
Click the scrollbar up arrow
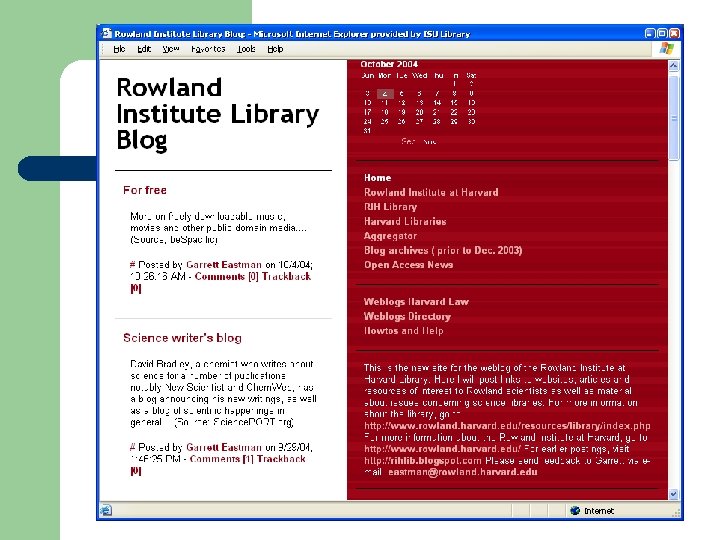(673, 66)
